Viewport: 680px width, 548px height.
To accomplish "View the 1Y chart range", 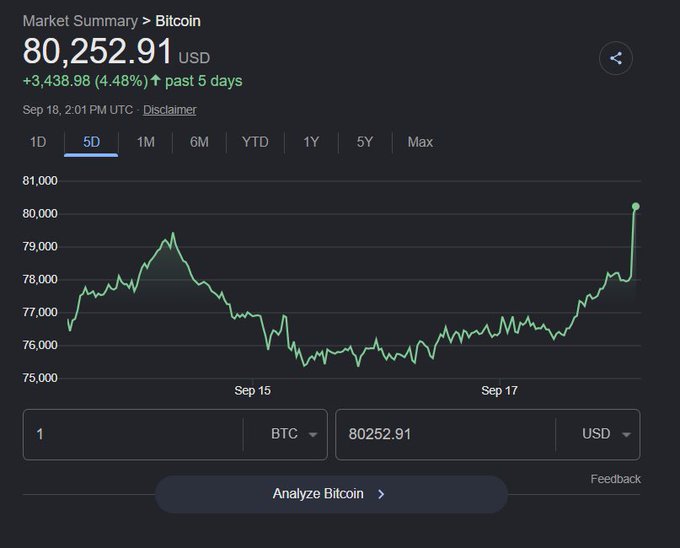I will [x=311, y=142].
